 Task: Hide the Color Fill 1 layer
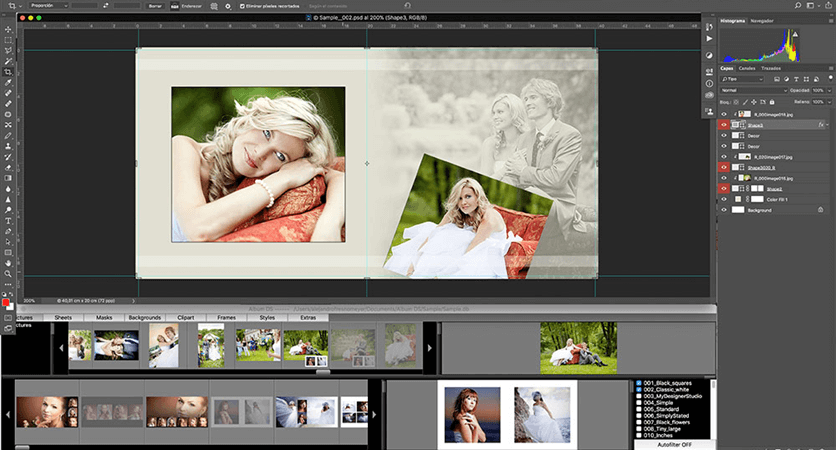tap(724, 199)
